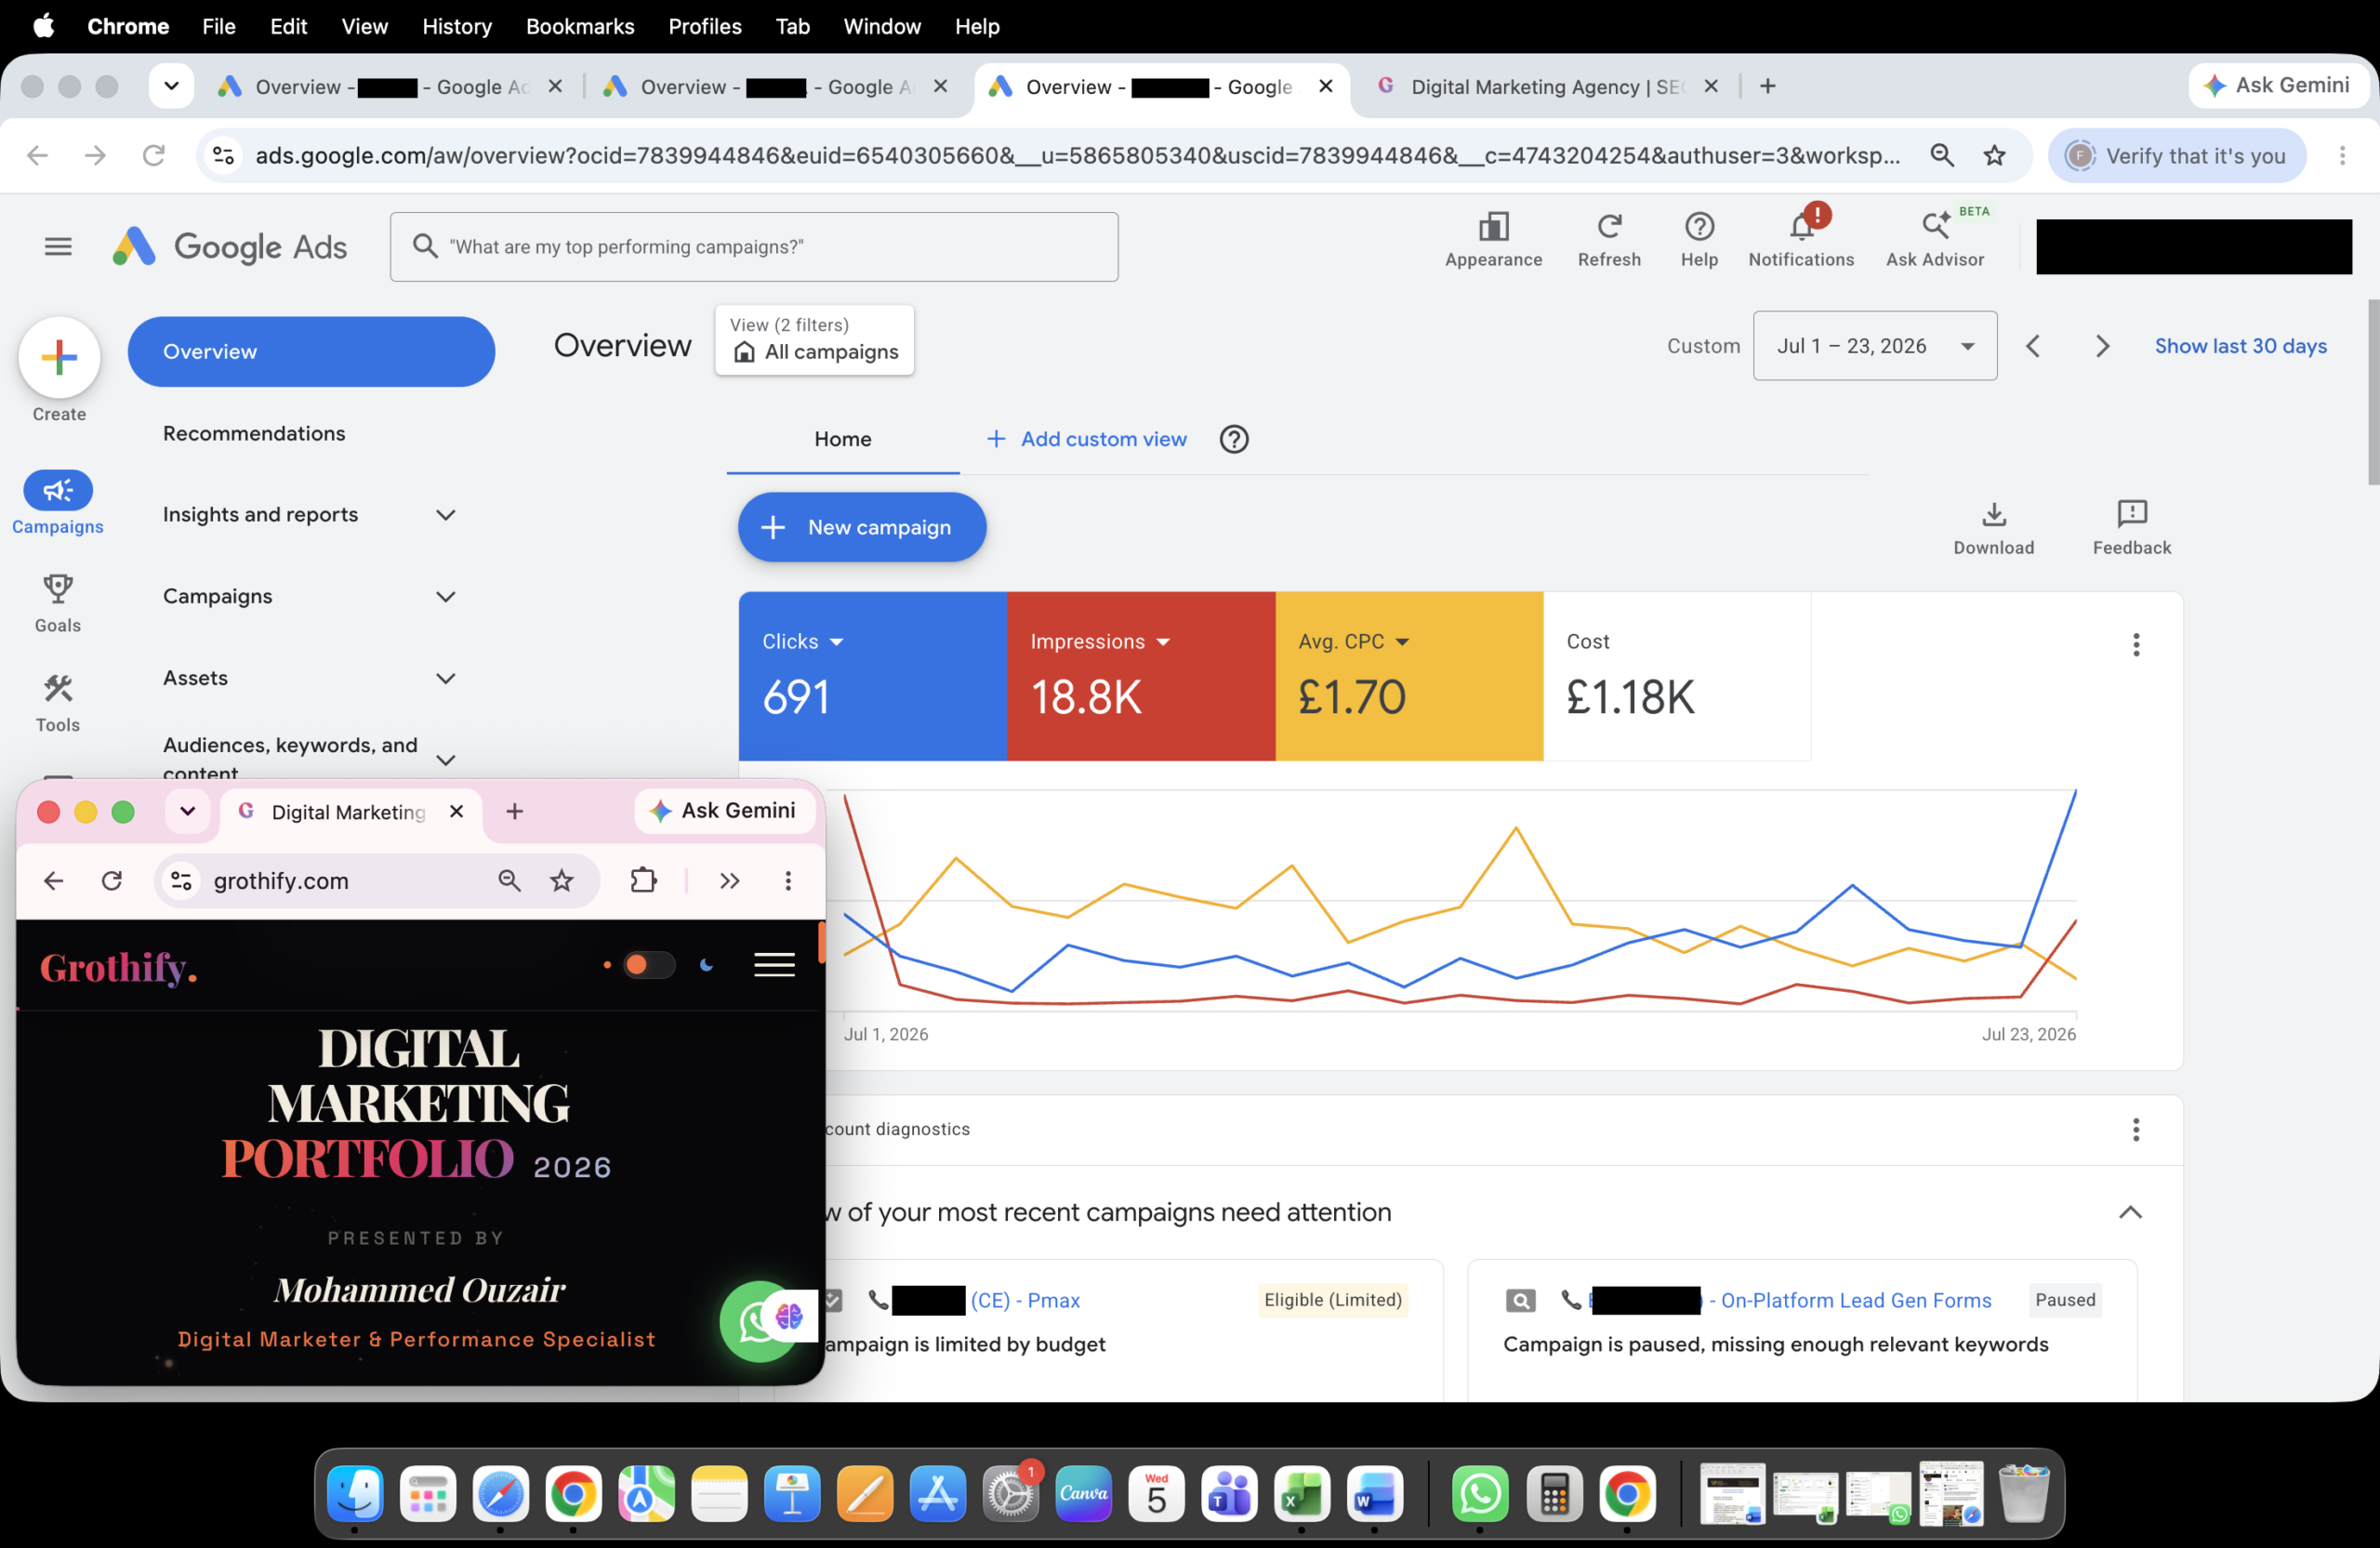Open tab search dropdown in main Chrome window

171,86
